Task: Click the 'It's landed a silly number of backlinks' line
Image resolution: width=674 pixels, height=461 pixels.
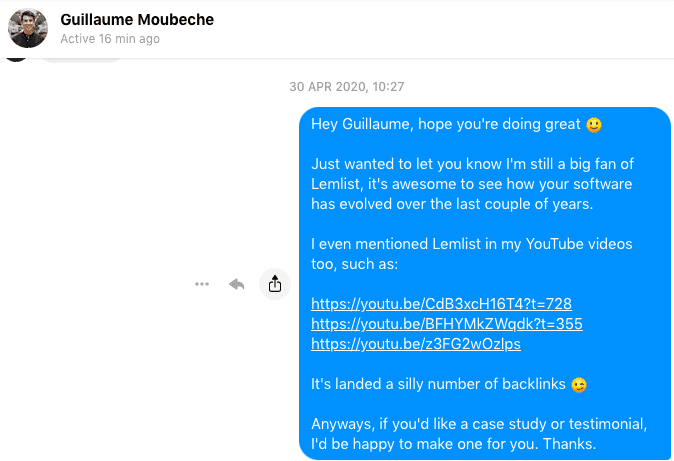Action: click(x=449, y=384)
